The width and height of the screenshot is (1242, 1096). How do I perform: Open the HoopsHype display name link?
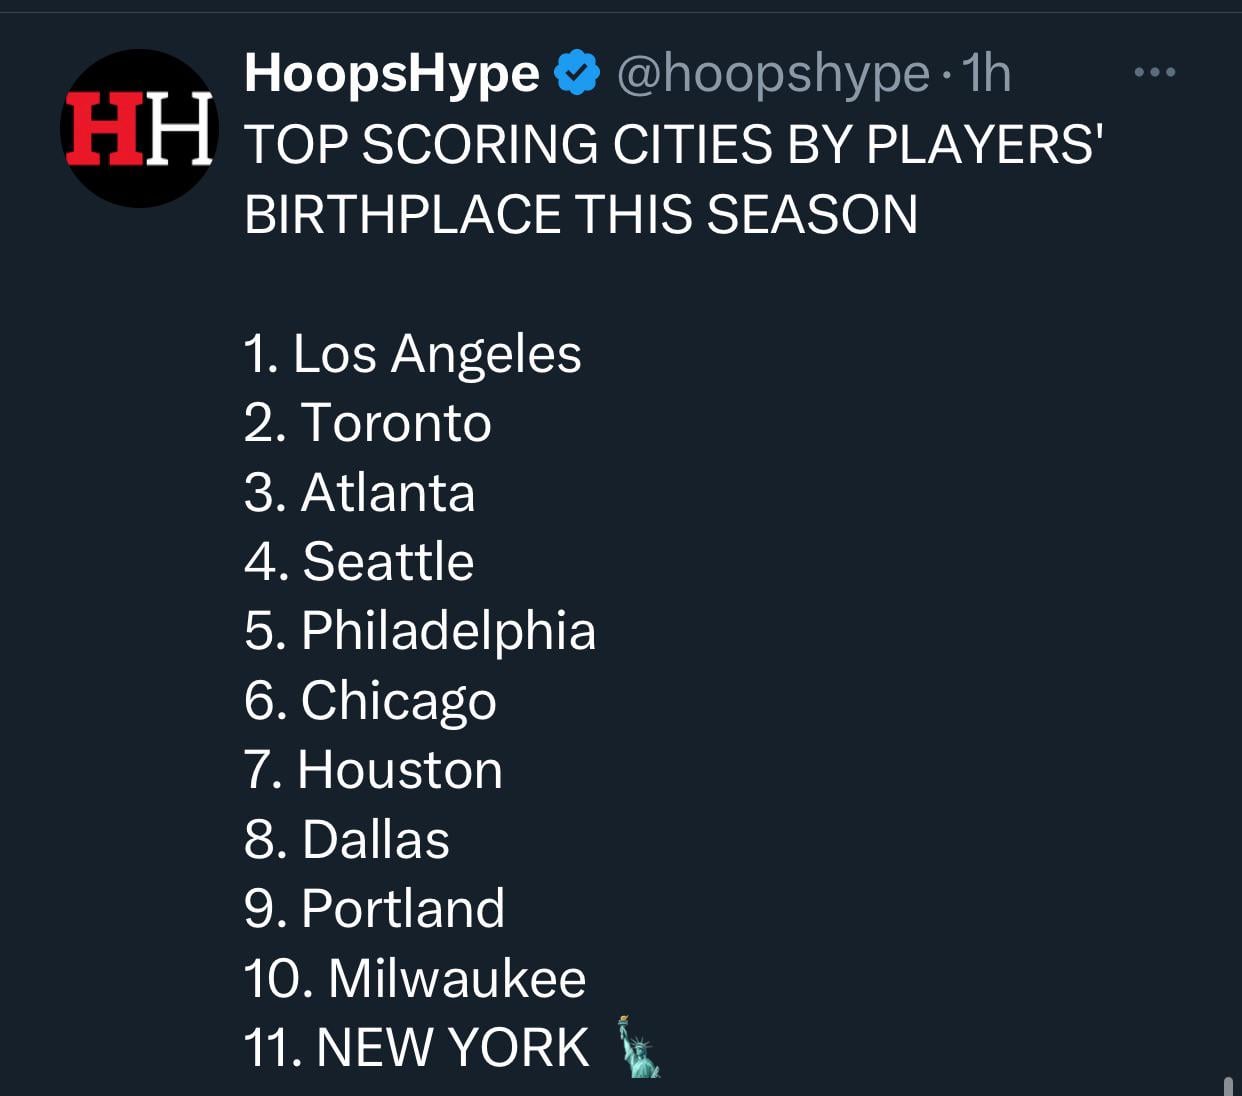tap(392, 73)
